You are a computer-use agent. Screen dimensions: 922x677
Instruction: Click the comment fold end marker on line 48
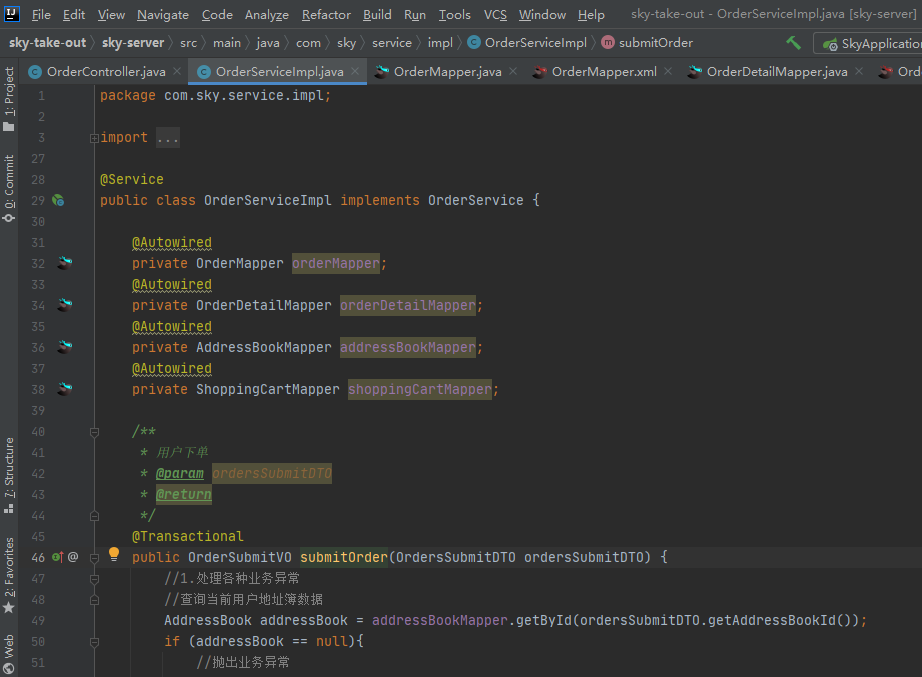point(94,600)
